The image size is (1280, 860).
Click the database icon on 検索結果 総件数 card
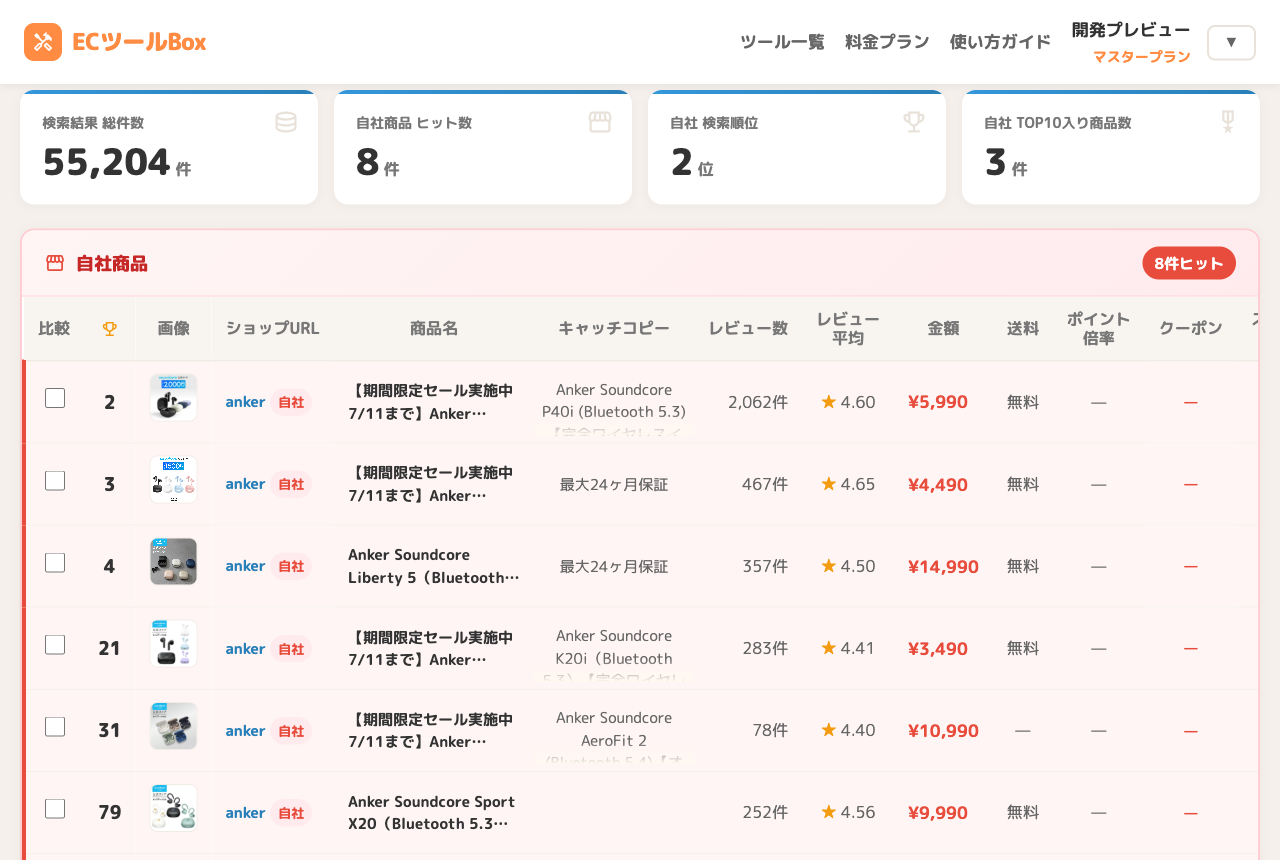click(x=286, y=122)
